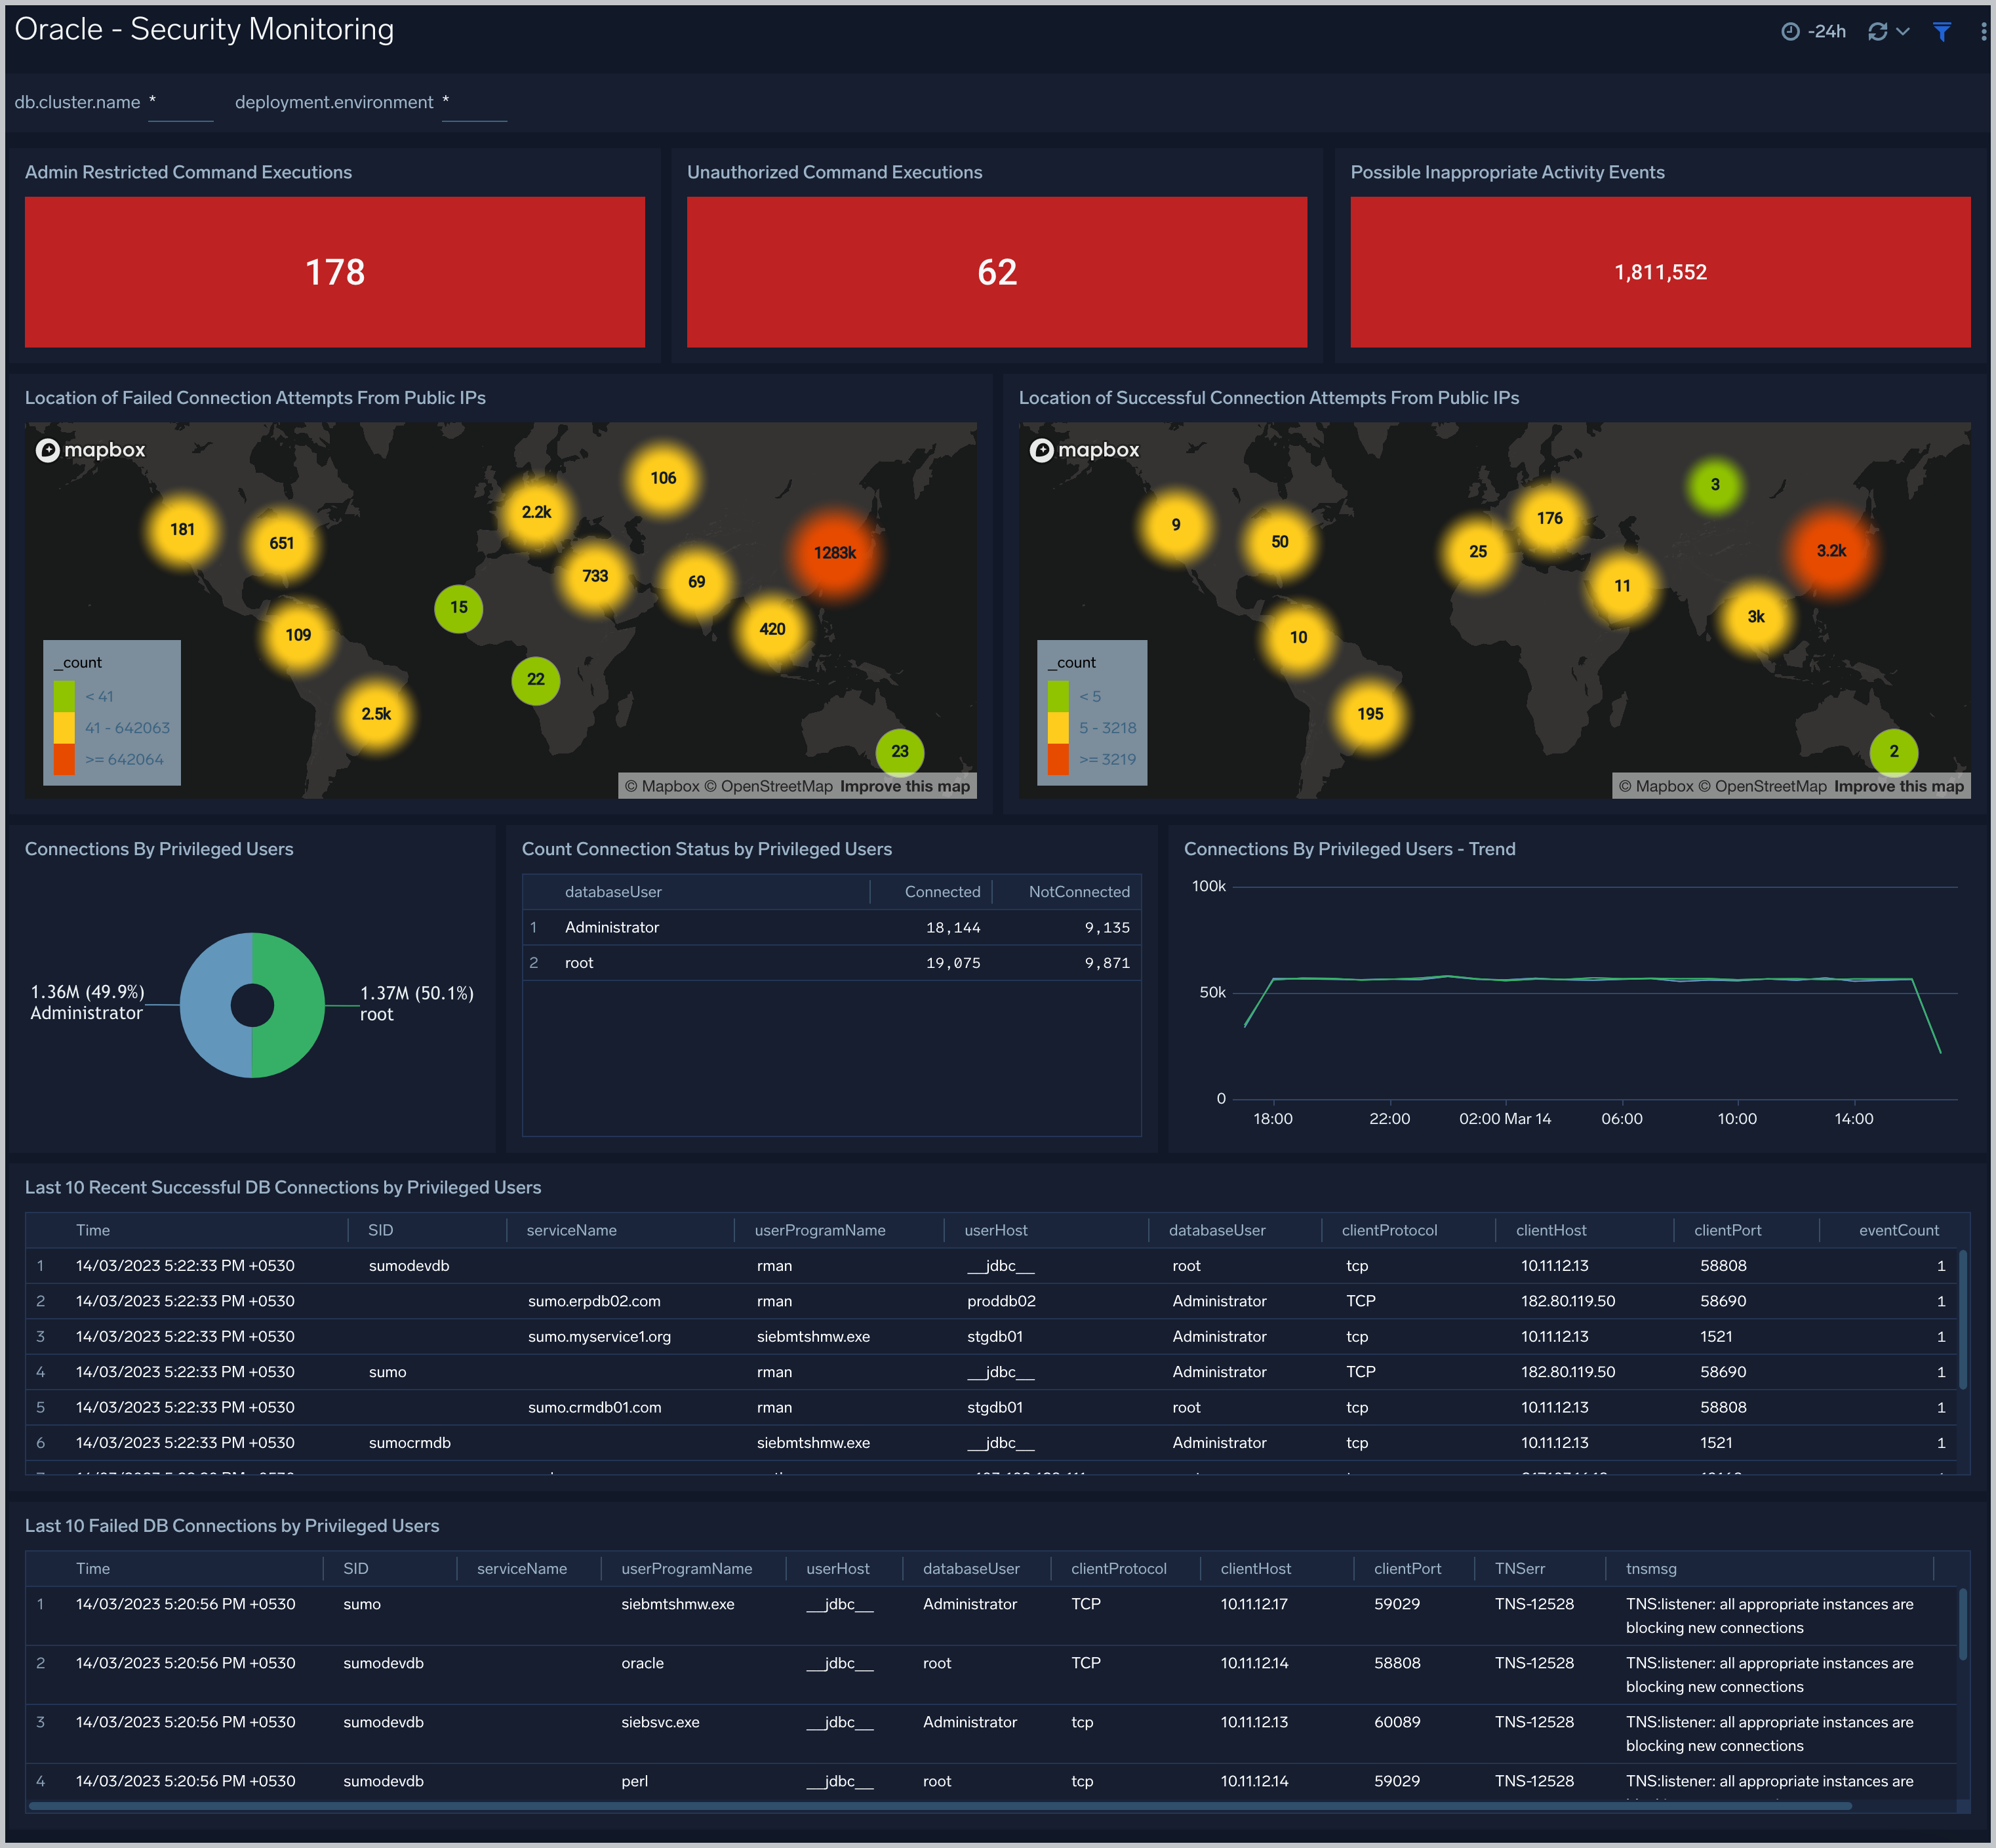Click the 19,075 connected value for root

coord(953,963)
